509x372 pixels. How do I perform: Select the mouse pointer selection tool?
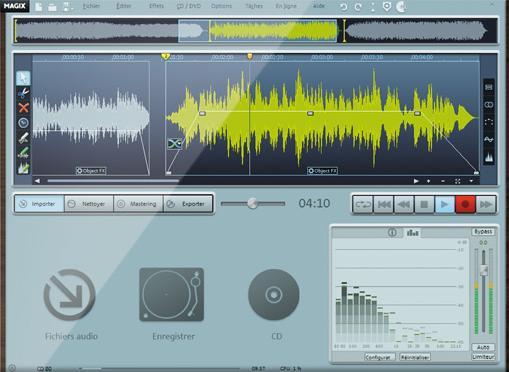[x=23, y=78]
